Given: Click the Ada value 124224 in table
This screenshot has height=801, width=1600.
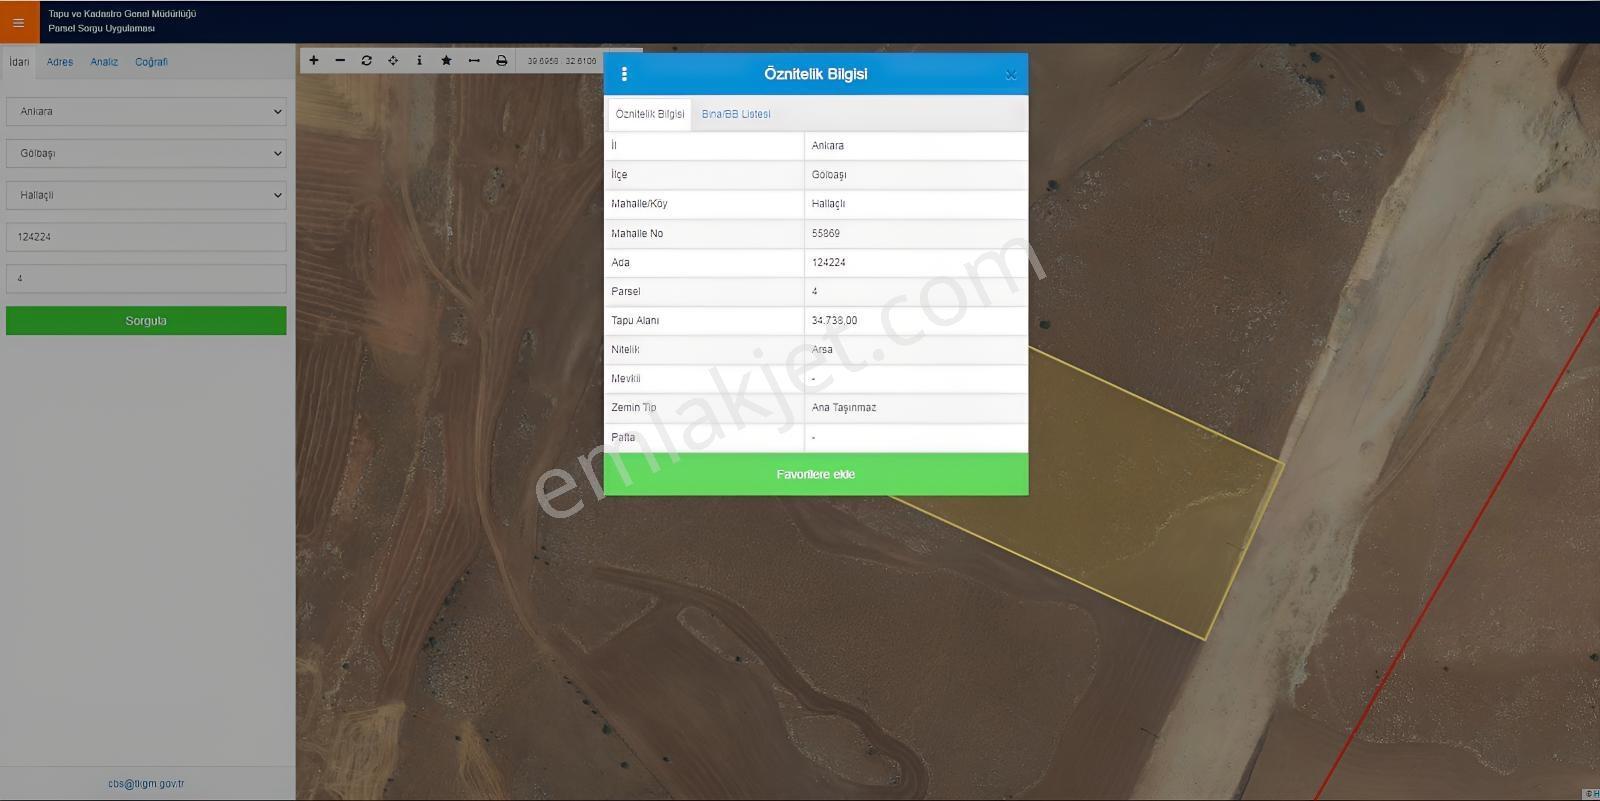Looking at the screenshot, I should point(828,263).
